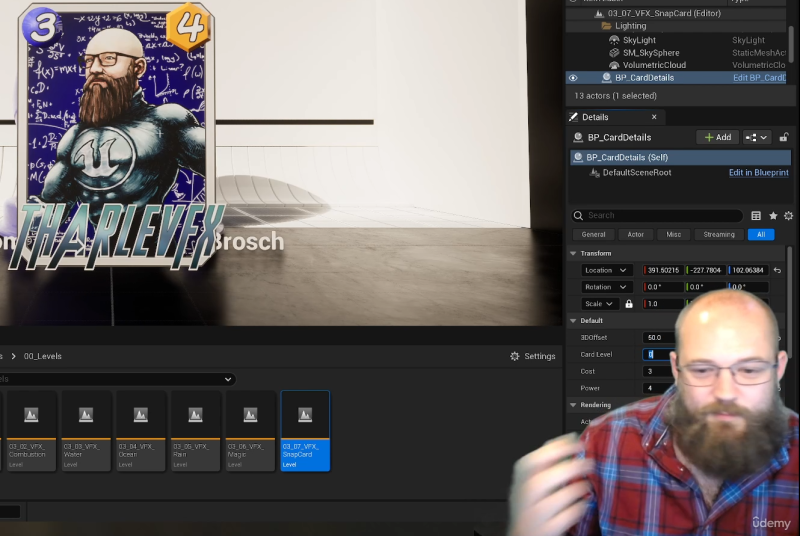The height and width of the screenshot is (536, 800).
Task: Click the Location Z value field
Action: [x=748, y=270]
